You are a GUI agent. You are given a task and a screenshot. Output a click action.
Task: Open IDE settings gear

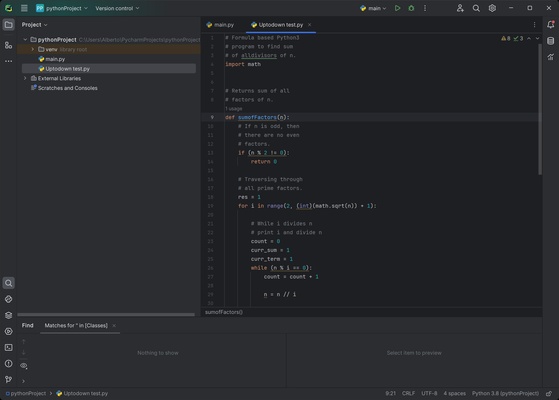(492, 8)
